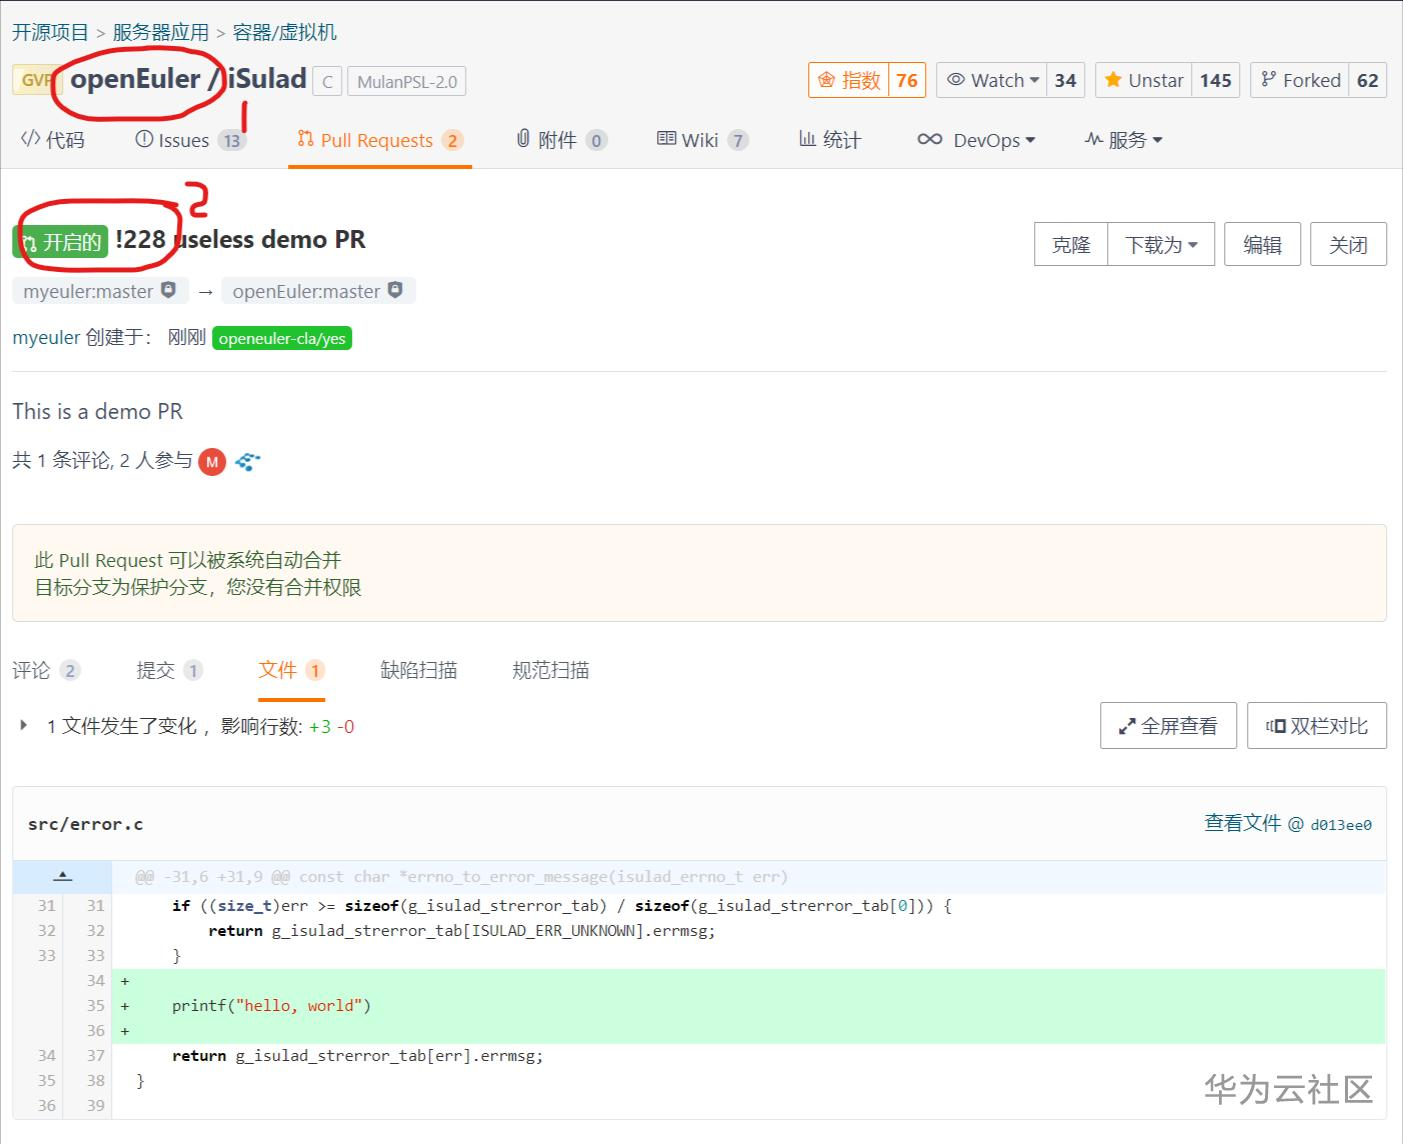Click added line number 35 in diff
Screen dimensions: 1403x1144
click(95, 1005)
